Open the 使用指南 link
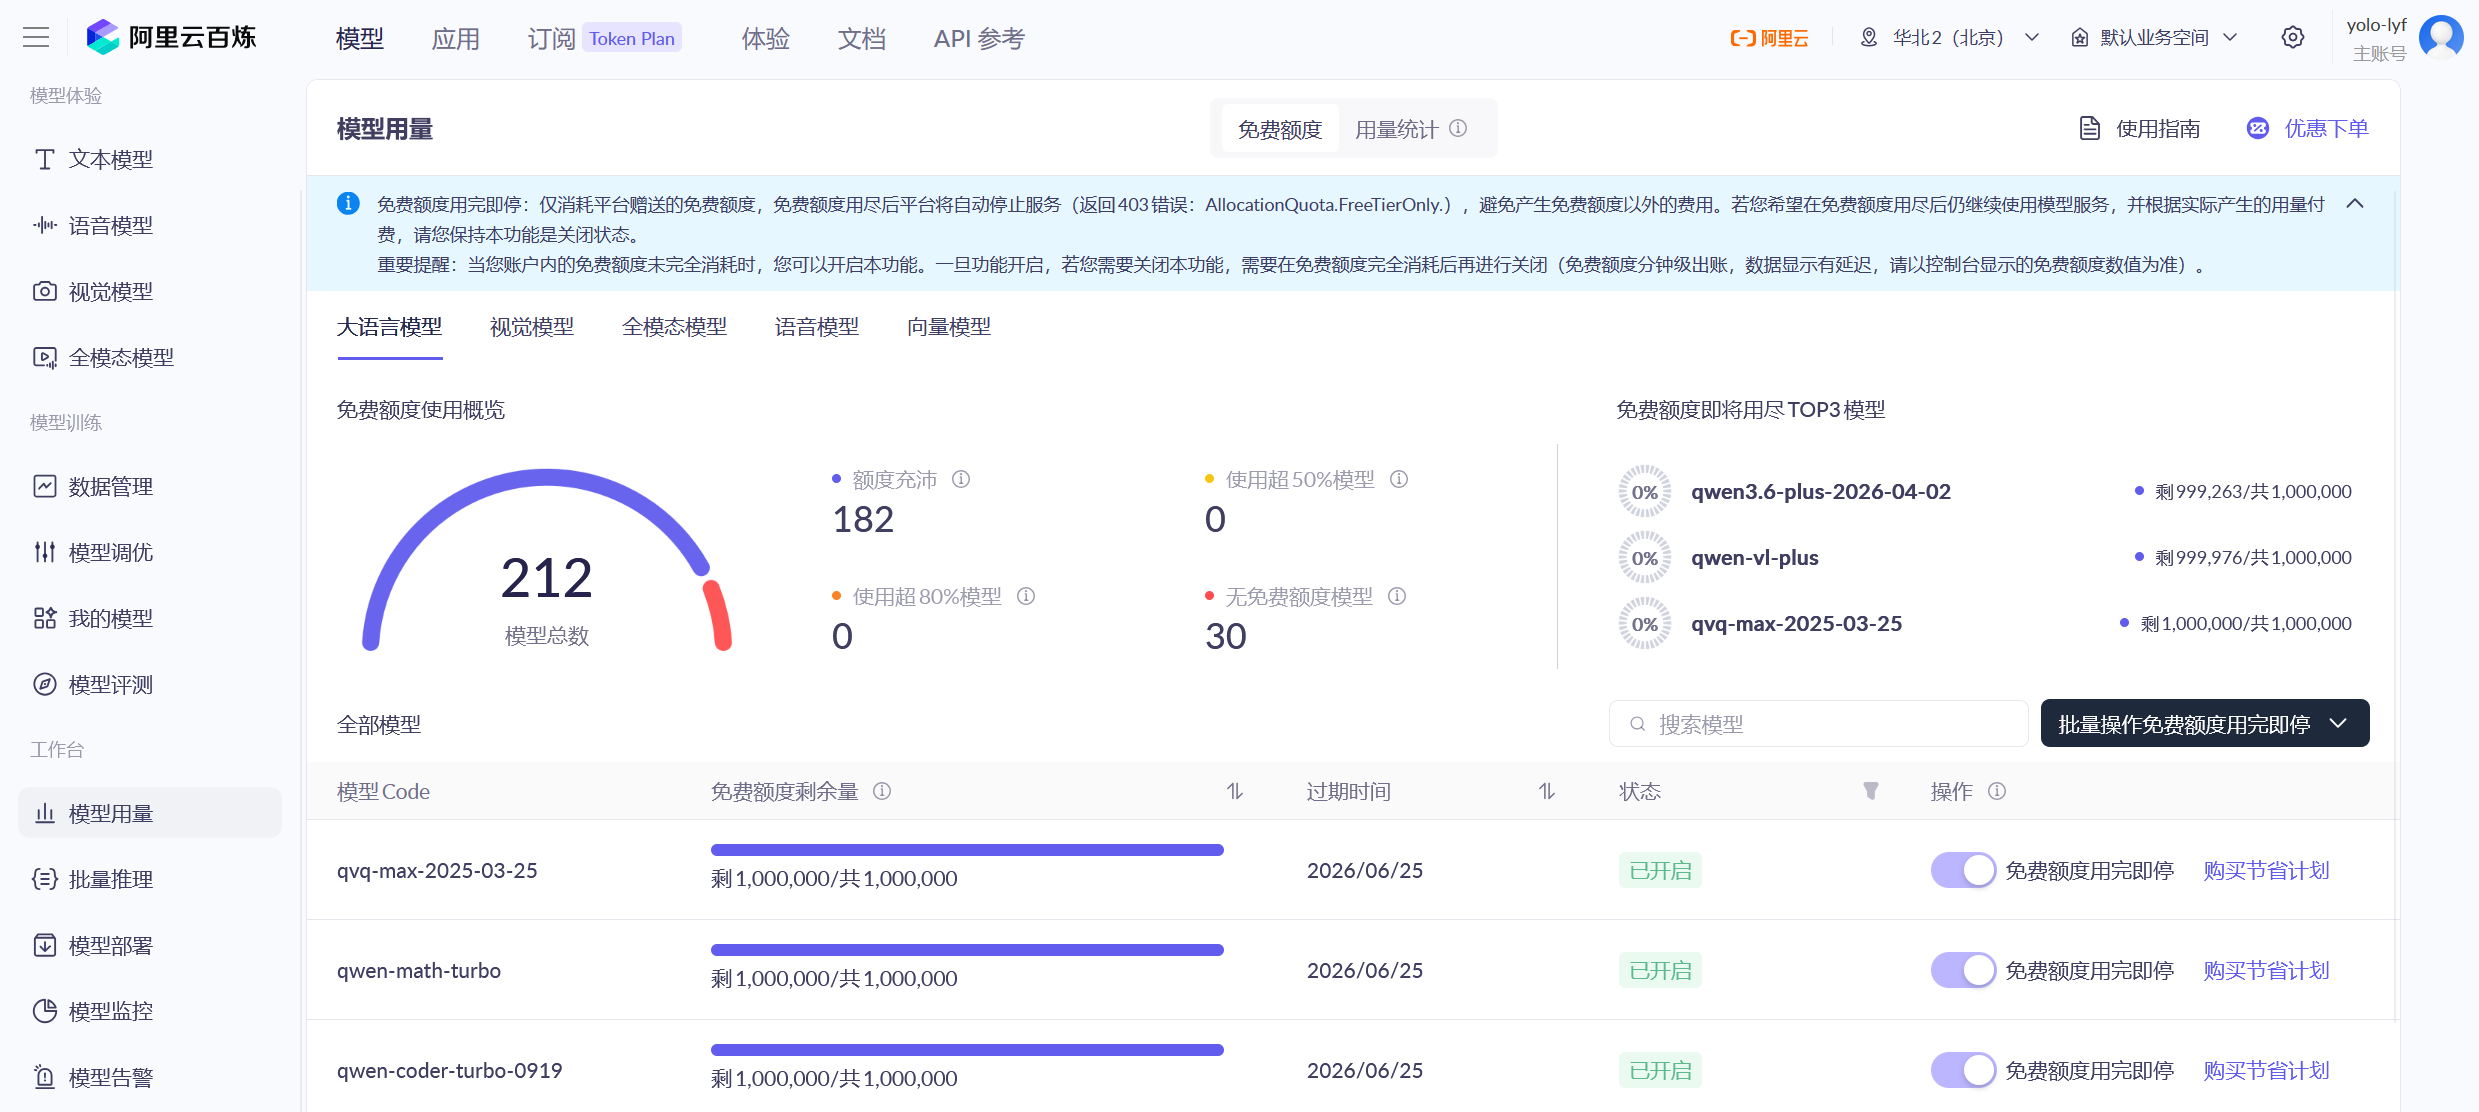2479x1112 pixels. coord(2140,128)
